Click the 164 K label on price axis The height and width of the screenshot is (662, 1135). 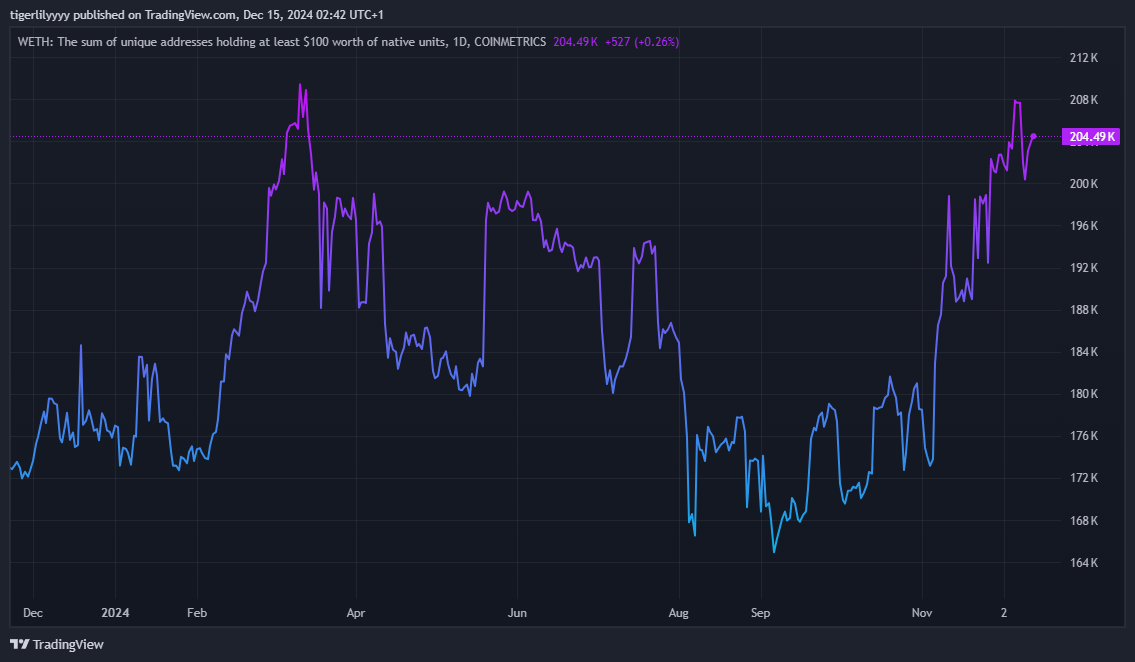pos(1084,563)
